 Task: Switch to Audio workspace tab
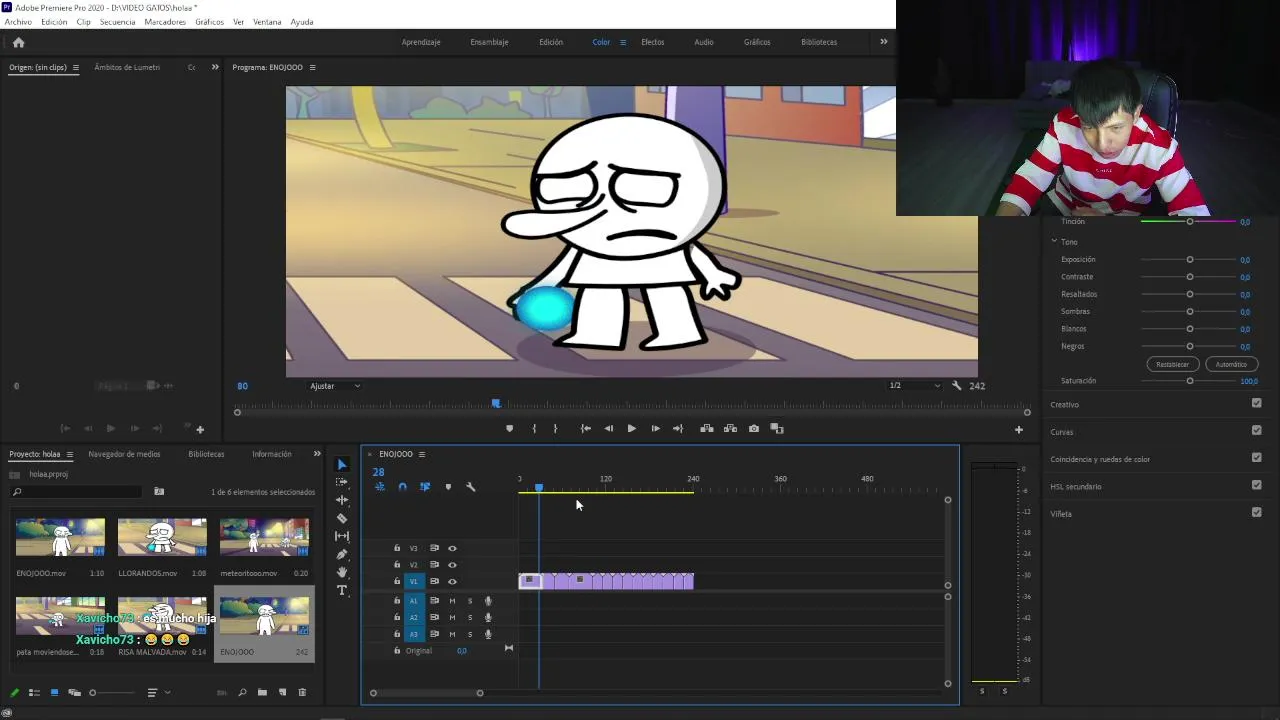click(x=704, y=42)
